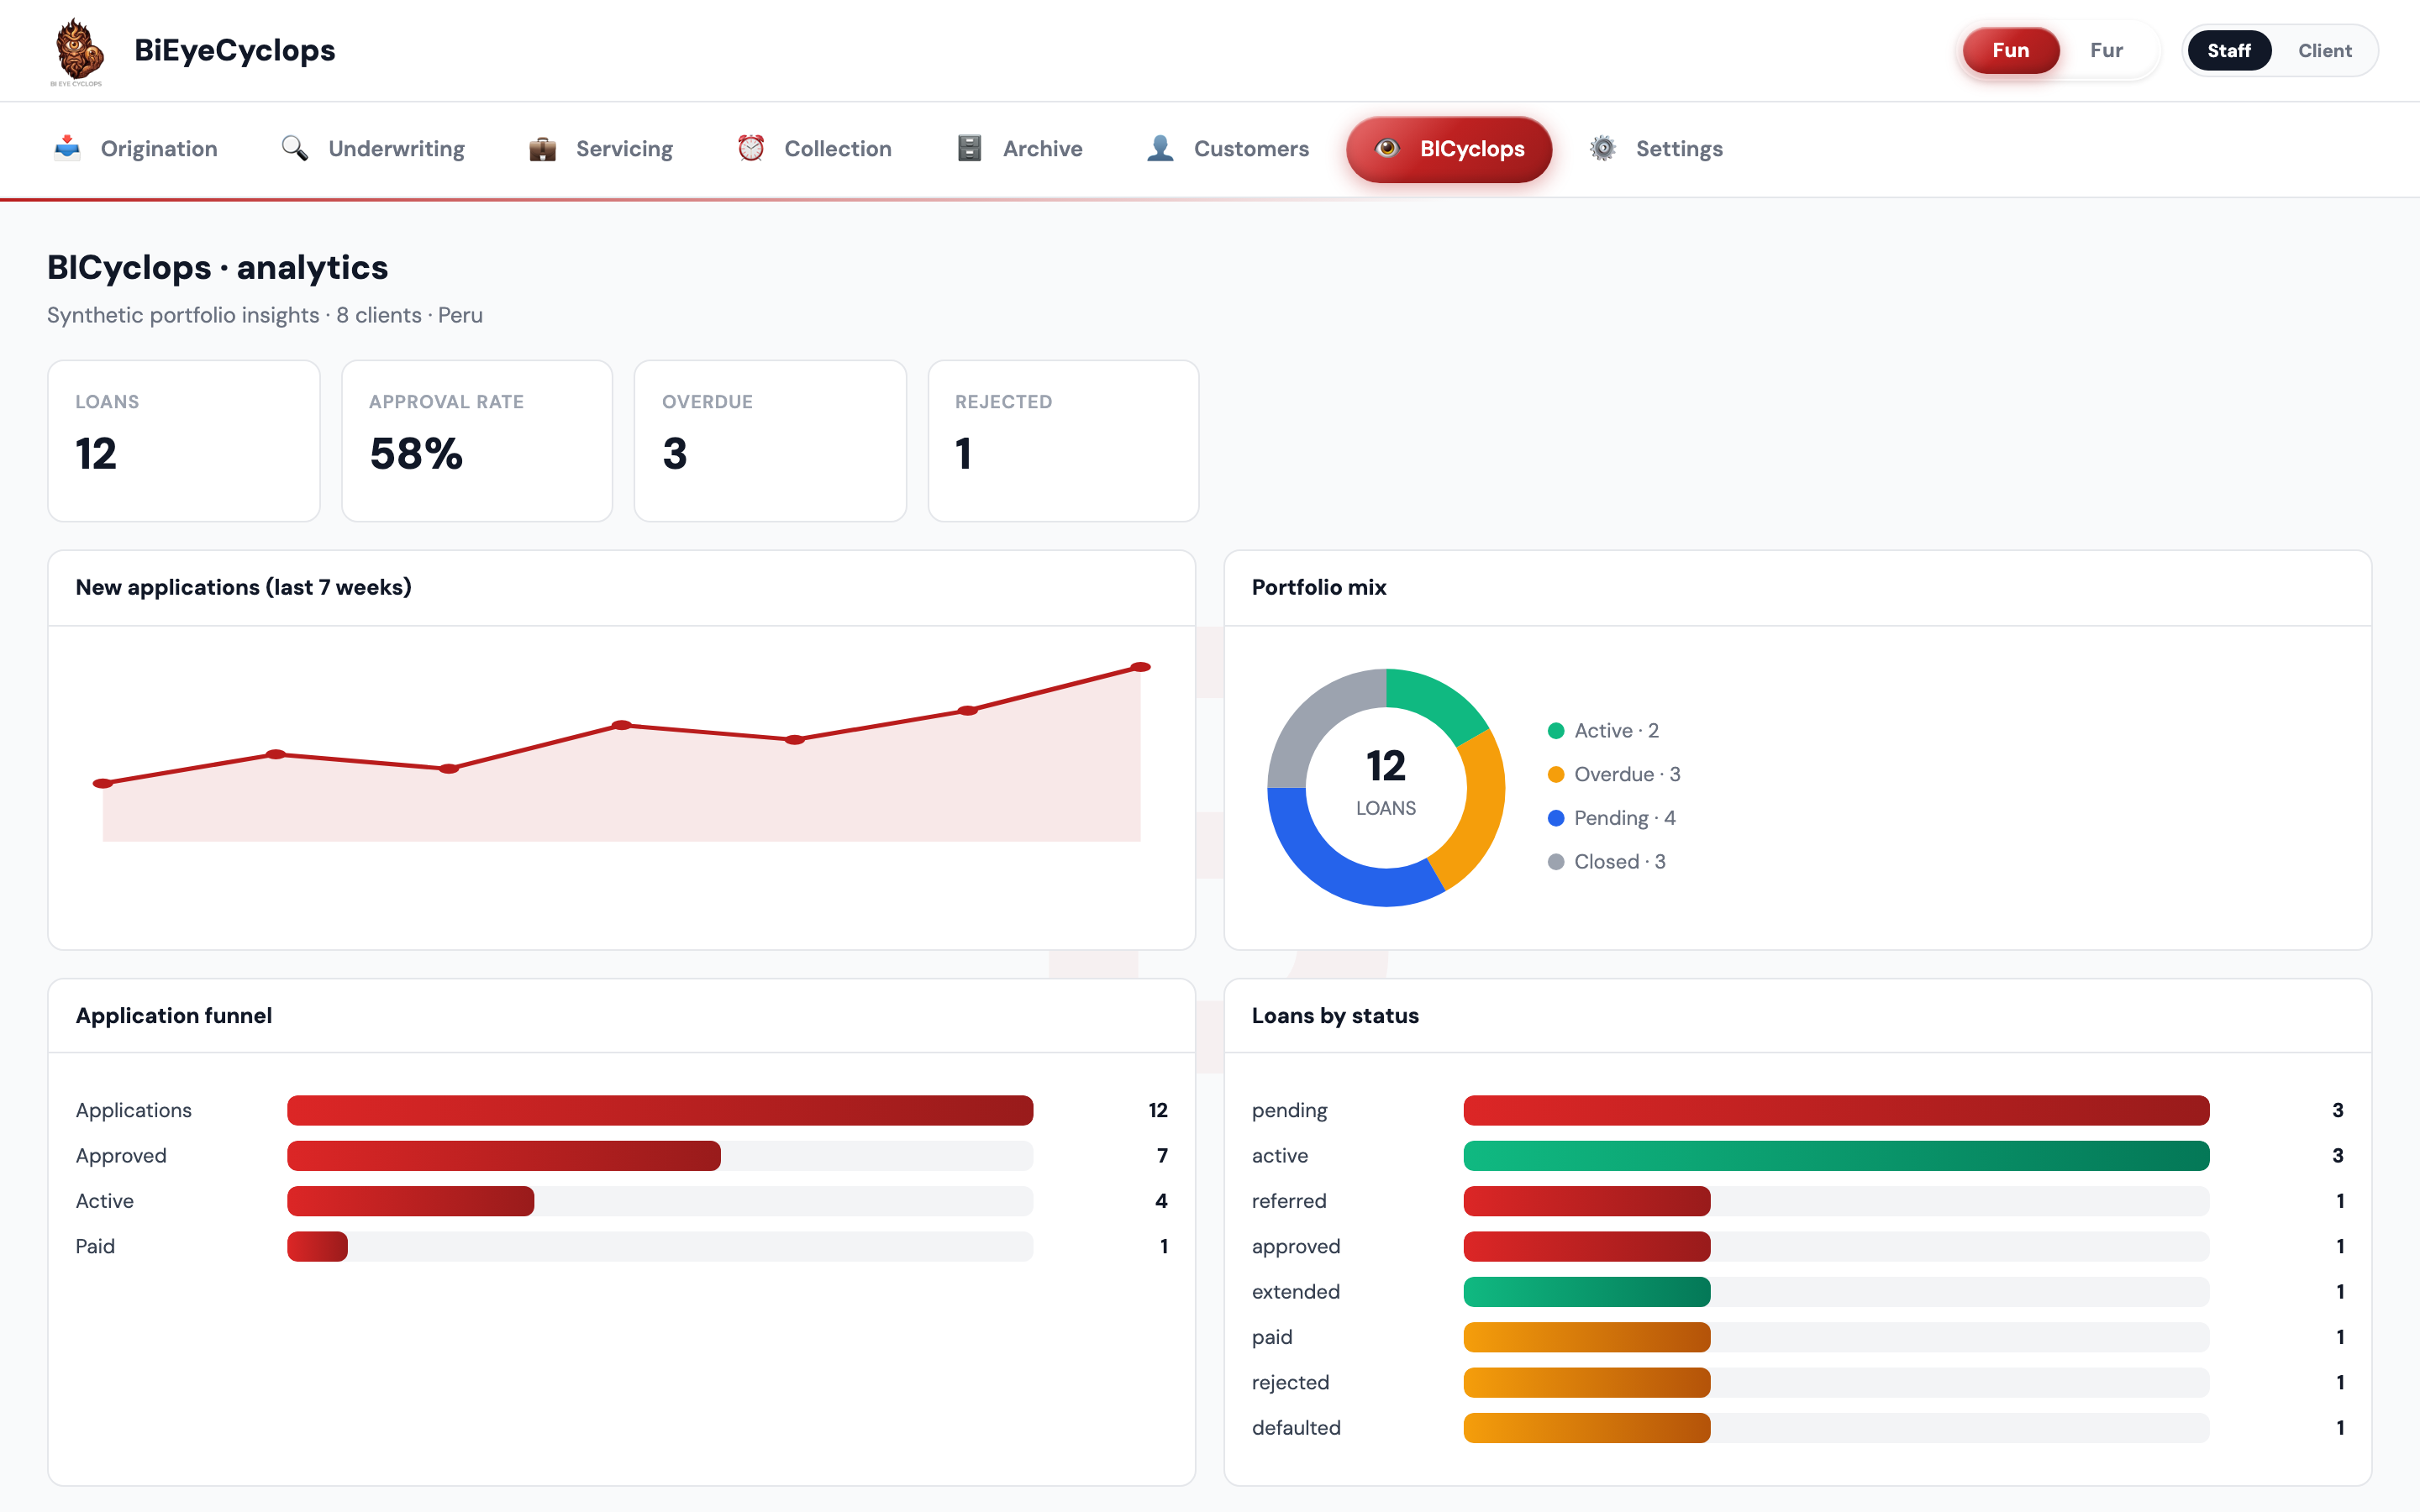Click the Archive file cabinet icon
Image resolution: width=2420 pixels, height=1512 pixels.
969,148
